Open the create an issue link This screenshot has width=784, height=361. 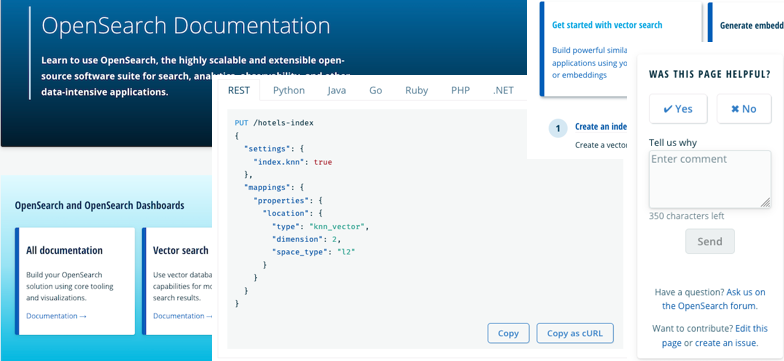click(725, 343)
